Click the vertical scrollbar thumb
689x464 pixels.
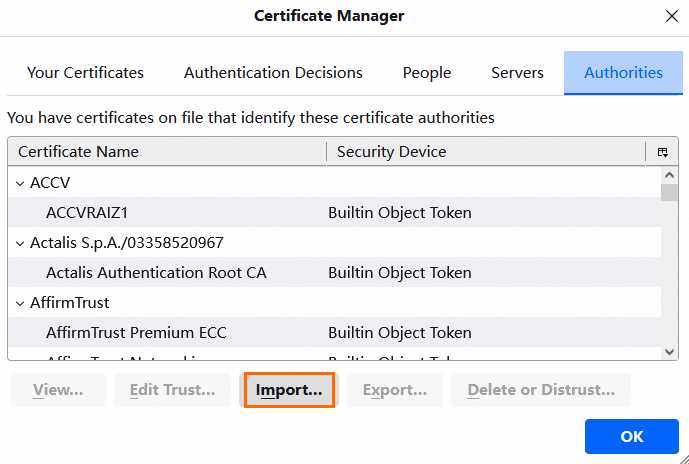(669, 191)
